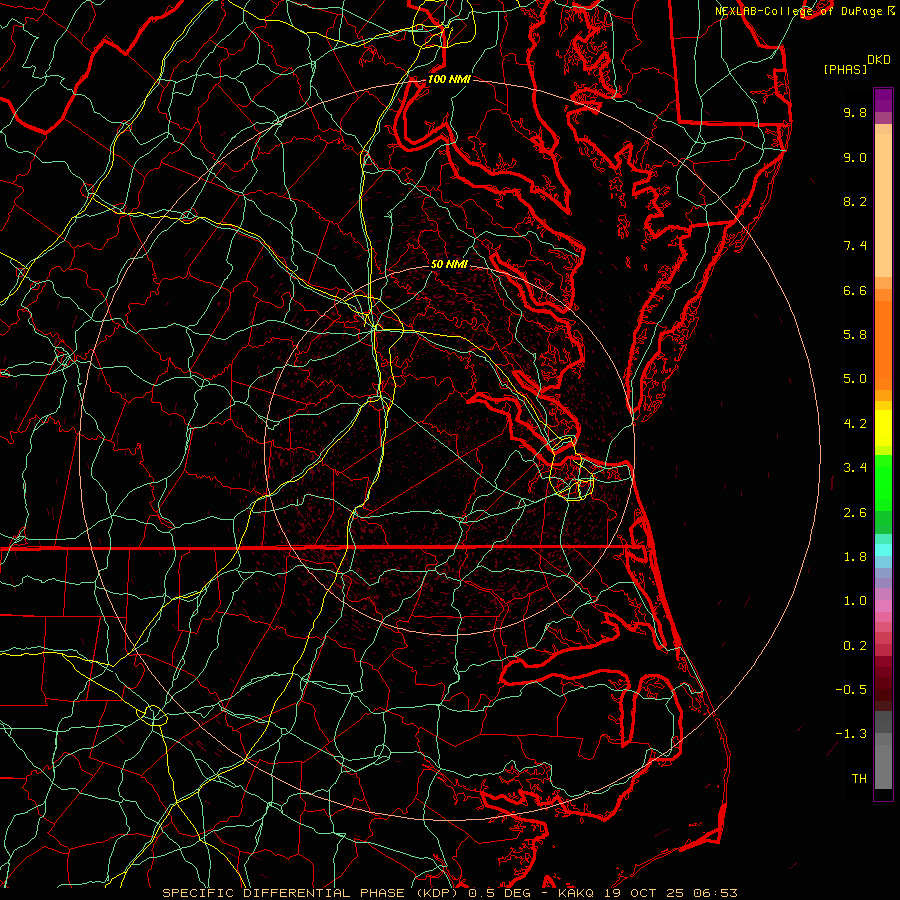Image resolution: width=900 pixels, height=900 pixels.
Task: Click the 6.6 scale value
Action: (855, 290)
